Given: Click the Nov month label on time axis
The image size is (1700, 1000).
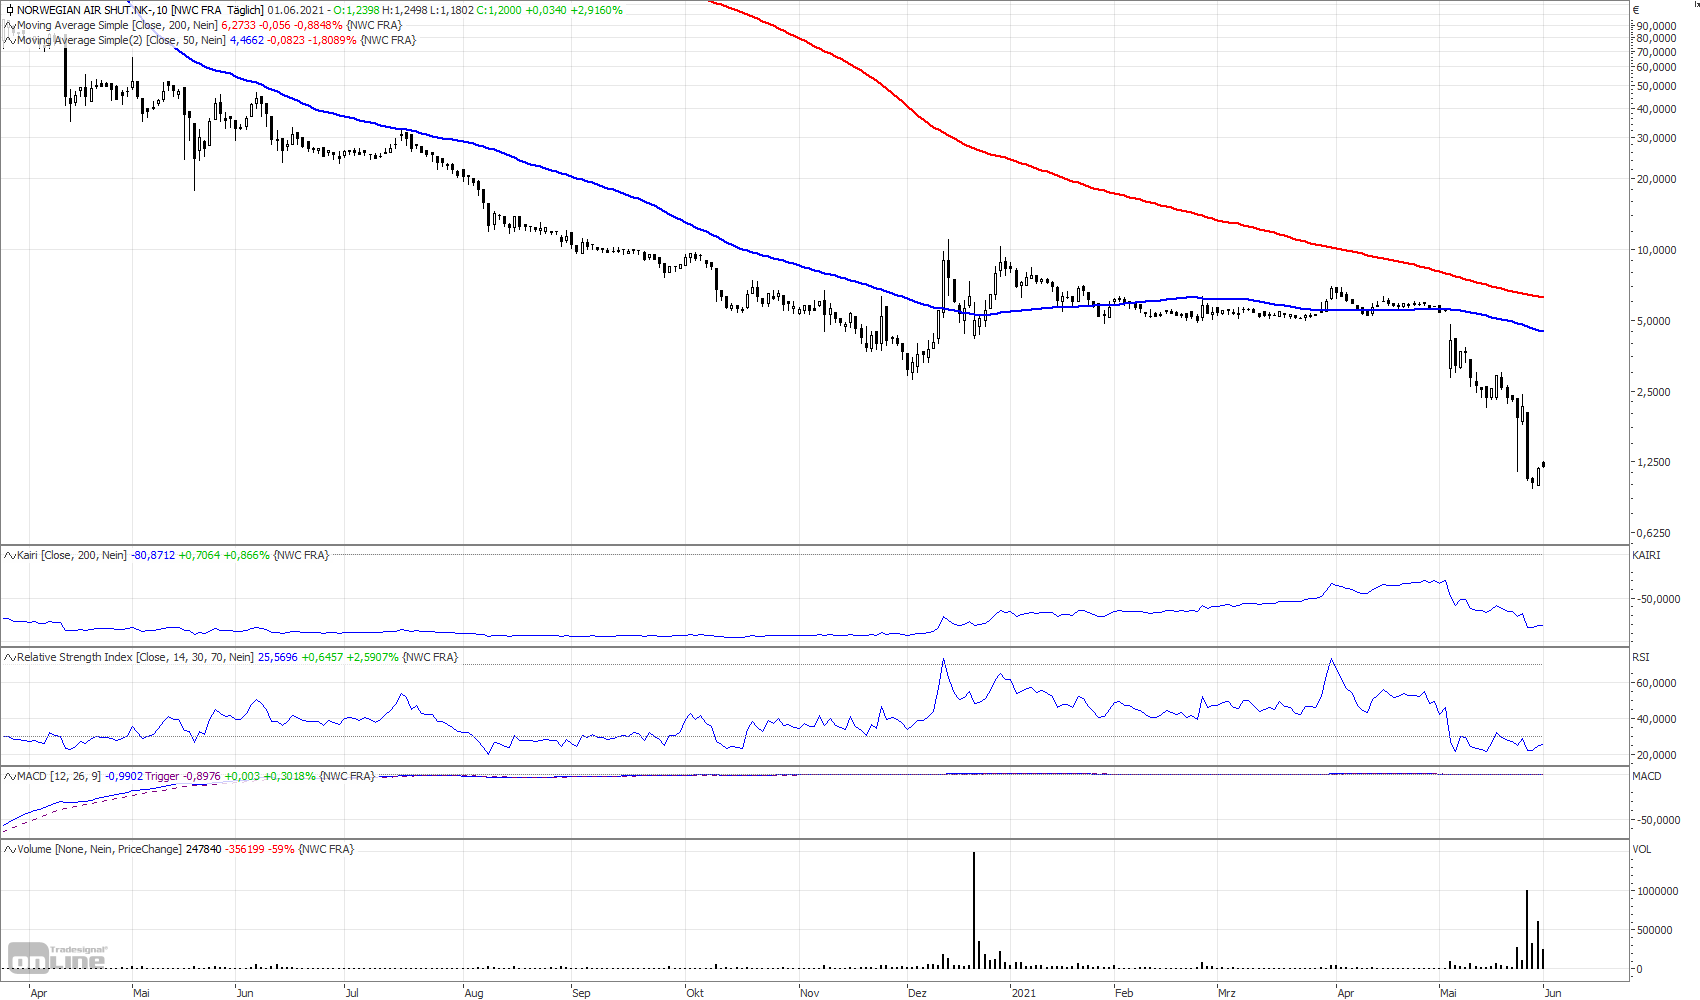Looking at the screenshot, I should coord(810,993).
